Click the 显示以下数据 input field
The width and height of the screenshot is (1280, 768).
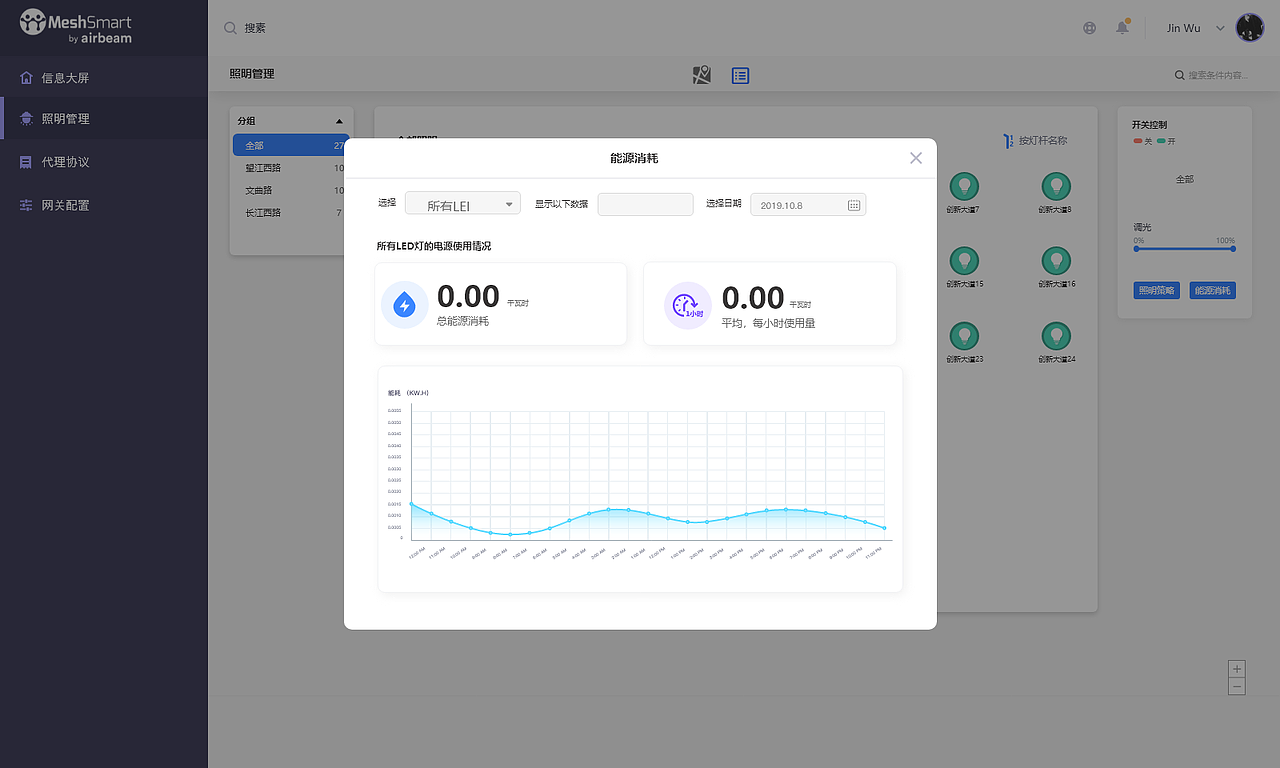(x=645, y=204)
